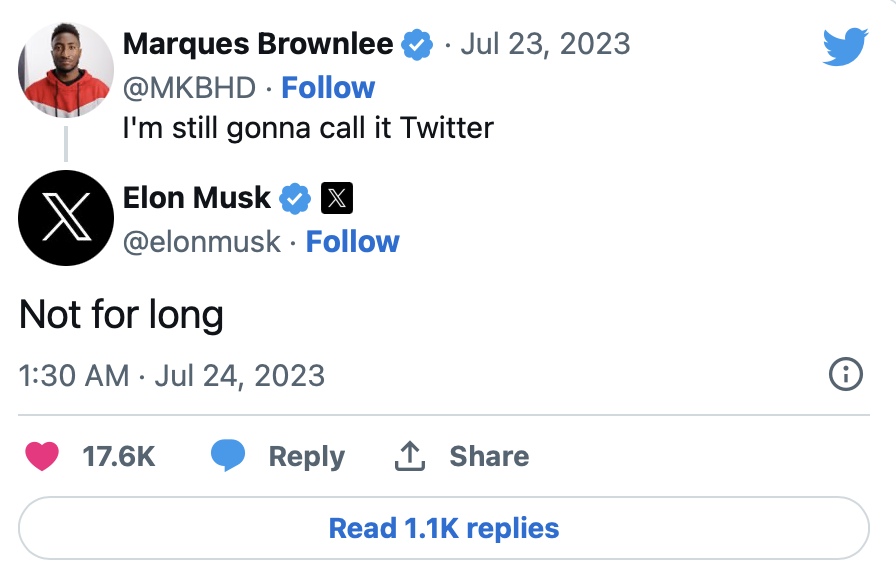Follow the @MKBHD account
Screen dimensions: 896x582
point(328,88)
